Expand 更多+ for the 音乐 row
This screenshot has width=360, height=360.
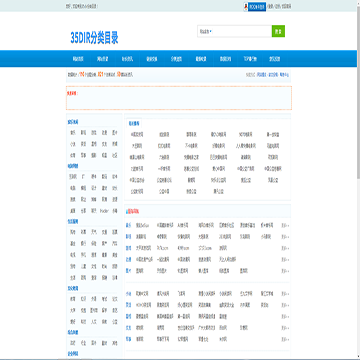pyautogui.click(x=285, y=225)
